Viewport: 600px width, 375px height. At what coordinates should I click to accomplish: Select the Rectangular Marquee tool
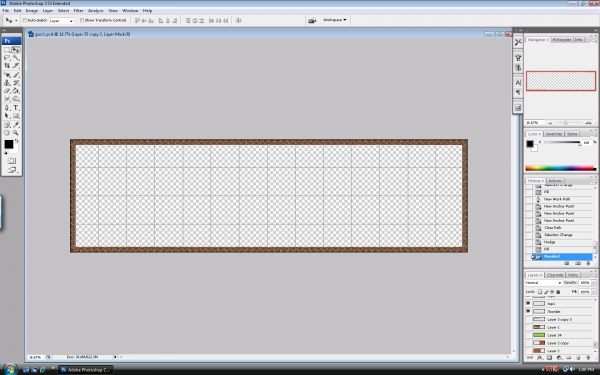[x=7, y=50]
